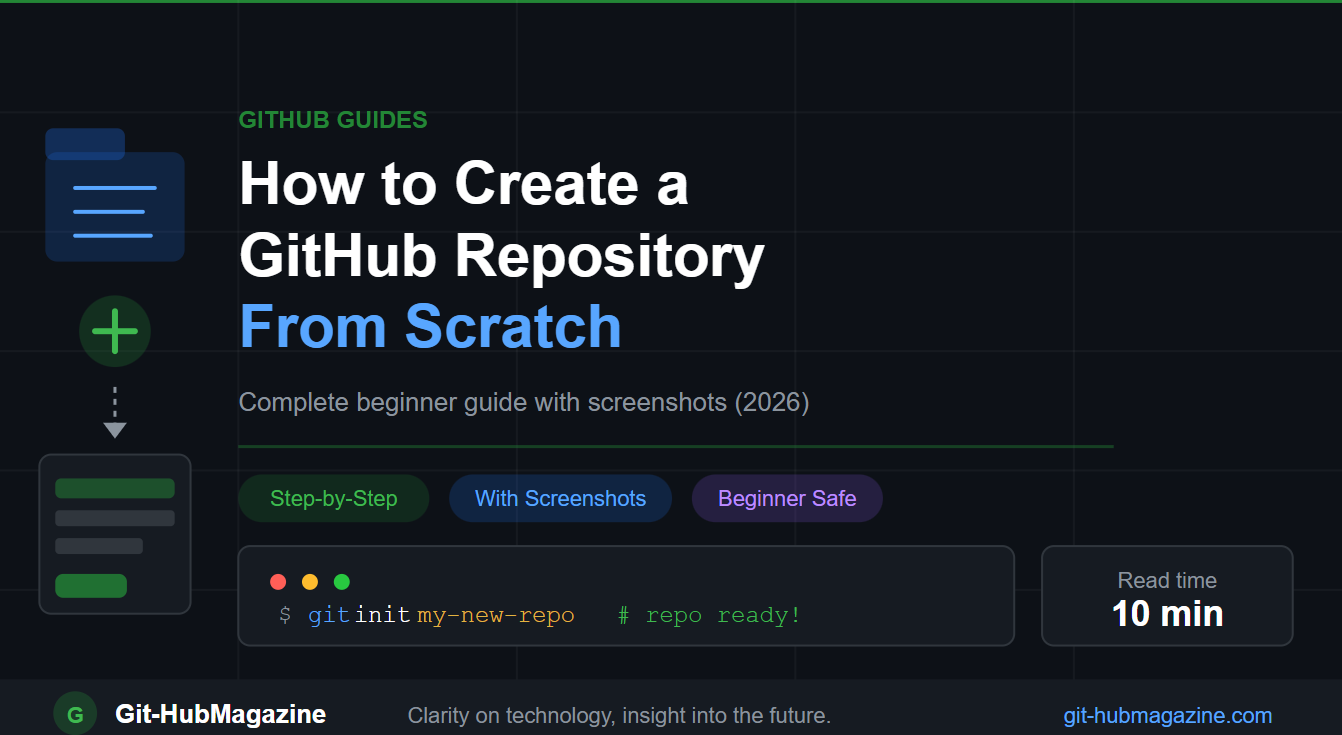Expand the terminal command box

[x=626, y=596]
